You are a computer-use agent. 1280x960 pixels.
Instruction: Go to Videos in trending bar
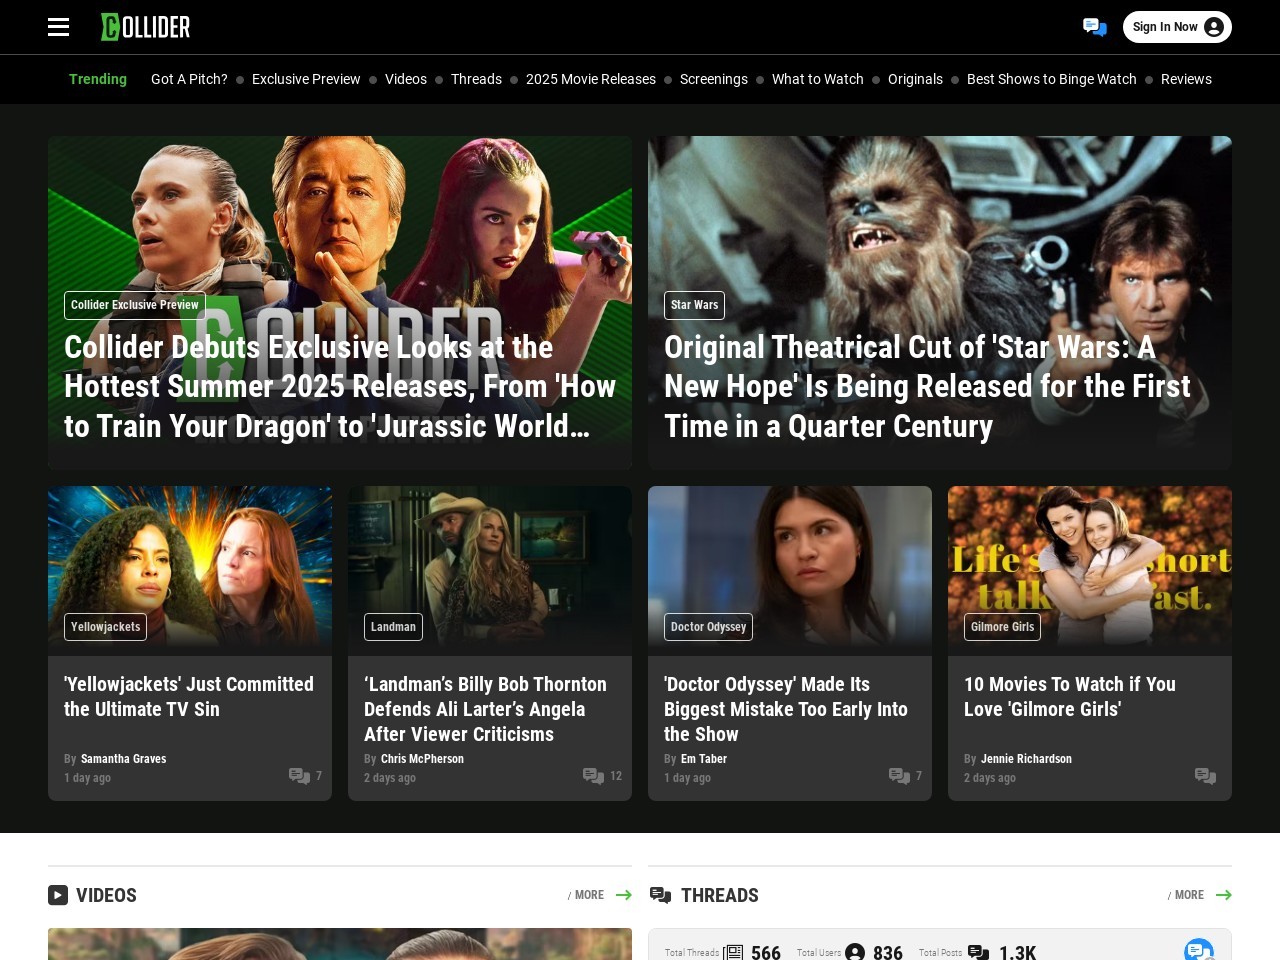pos(406,79)
